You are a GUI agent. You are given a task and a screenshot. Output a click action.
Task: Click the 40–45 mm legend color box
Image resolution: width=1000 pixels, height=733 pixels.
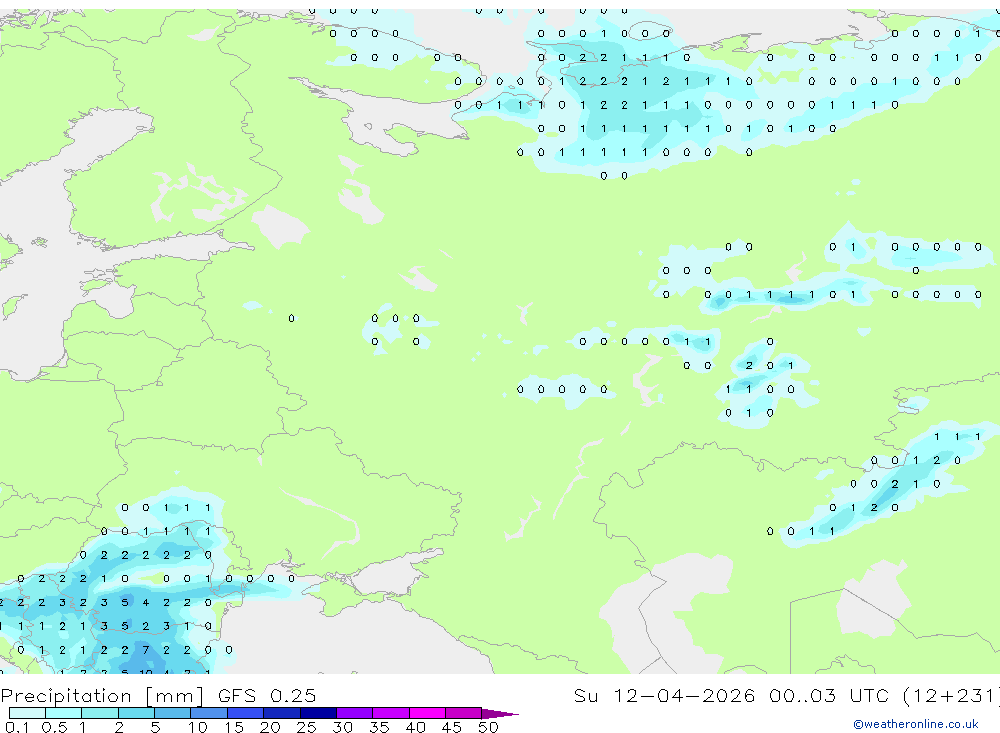[x=427, y=713]
